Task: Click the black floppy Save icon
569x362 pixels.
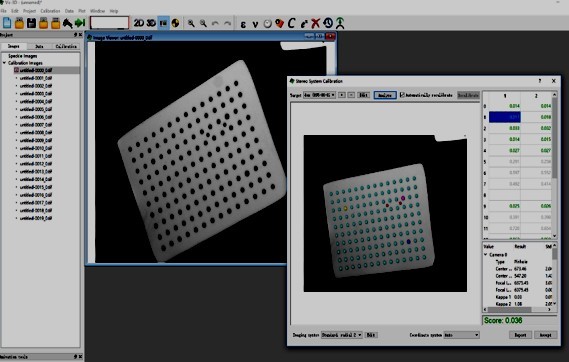Action: point(32,23)
